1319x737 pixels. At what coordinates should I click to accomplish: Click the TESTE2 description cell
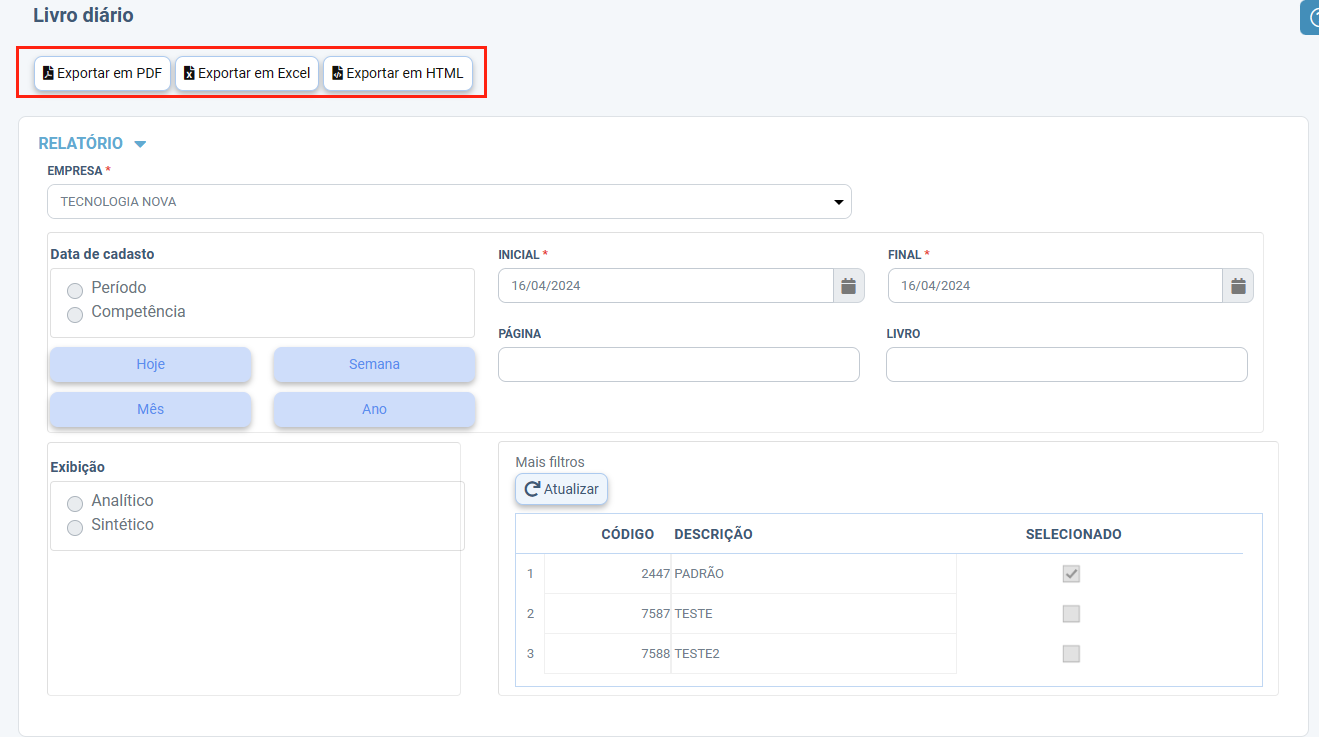[x=814, y=654]
